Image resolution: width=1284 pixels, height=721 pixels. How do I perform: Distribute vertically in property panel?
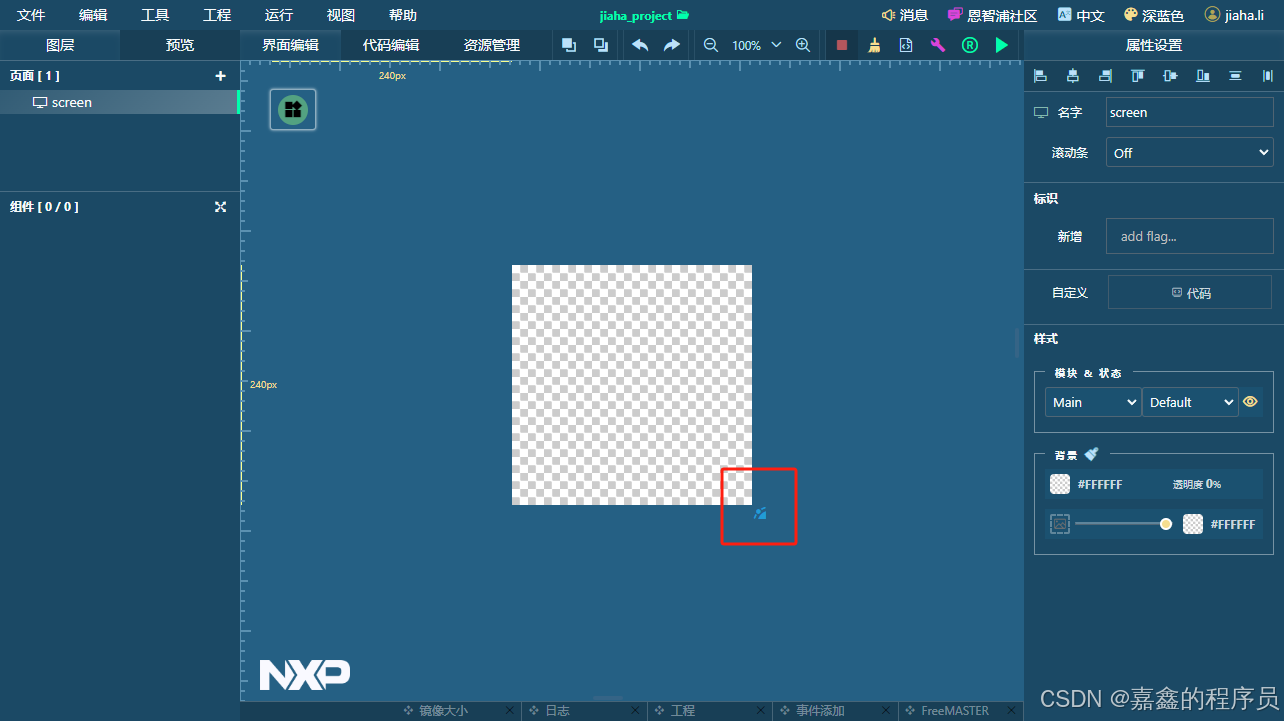click(1236, 75)
